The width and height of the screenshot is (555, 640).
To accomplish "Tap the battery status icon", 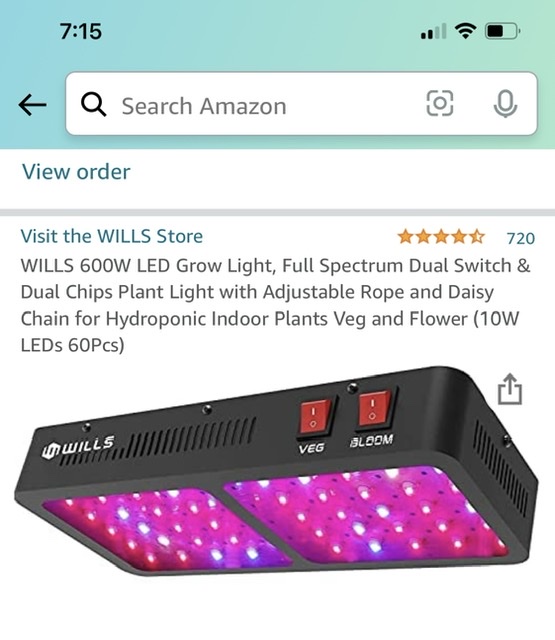I will tap(502, 31).
